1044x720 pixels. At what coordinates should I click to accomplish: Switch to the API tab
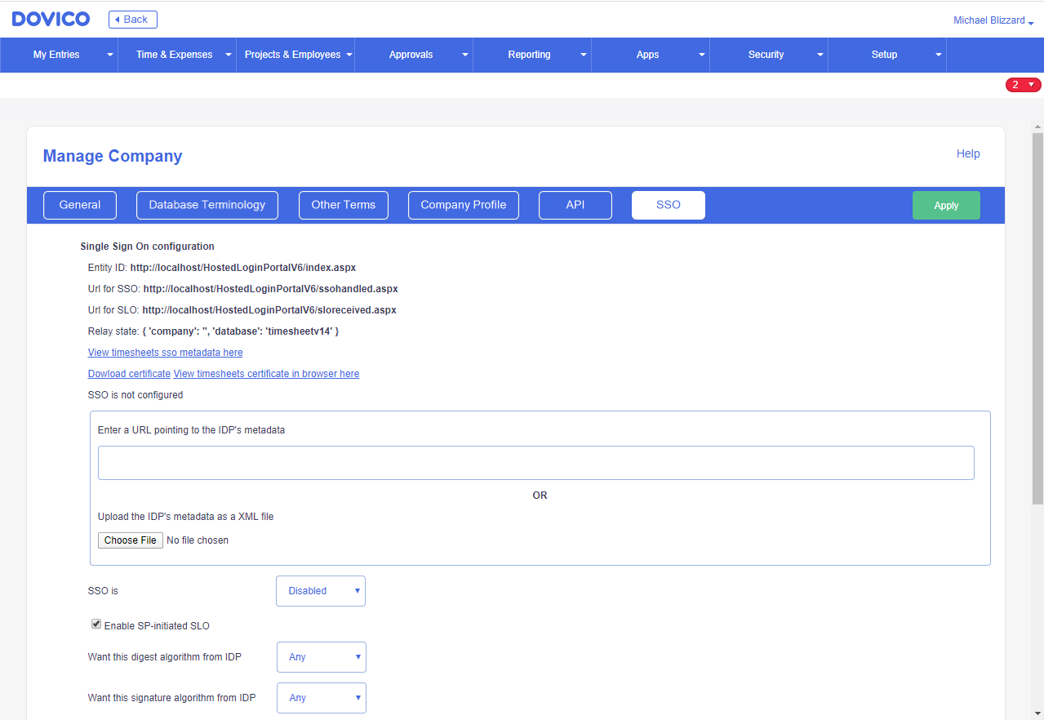[575, 205]
